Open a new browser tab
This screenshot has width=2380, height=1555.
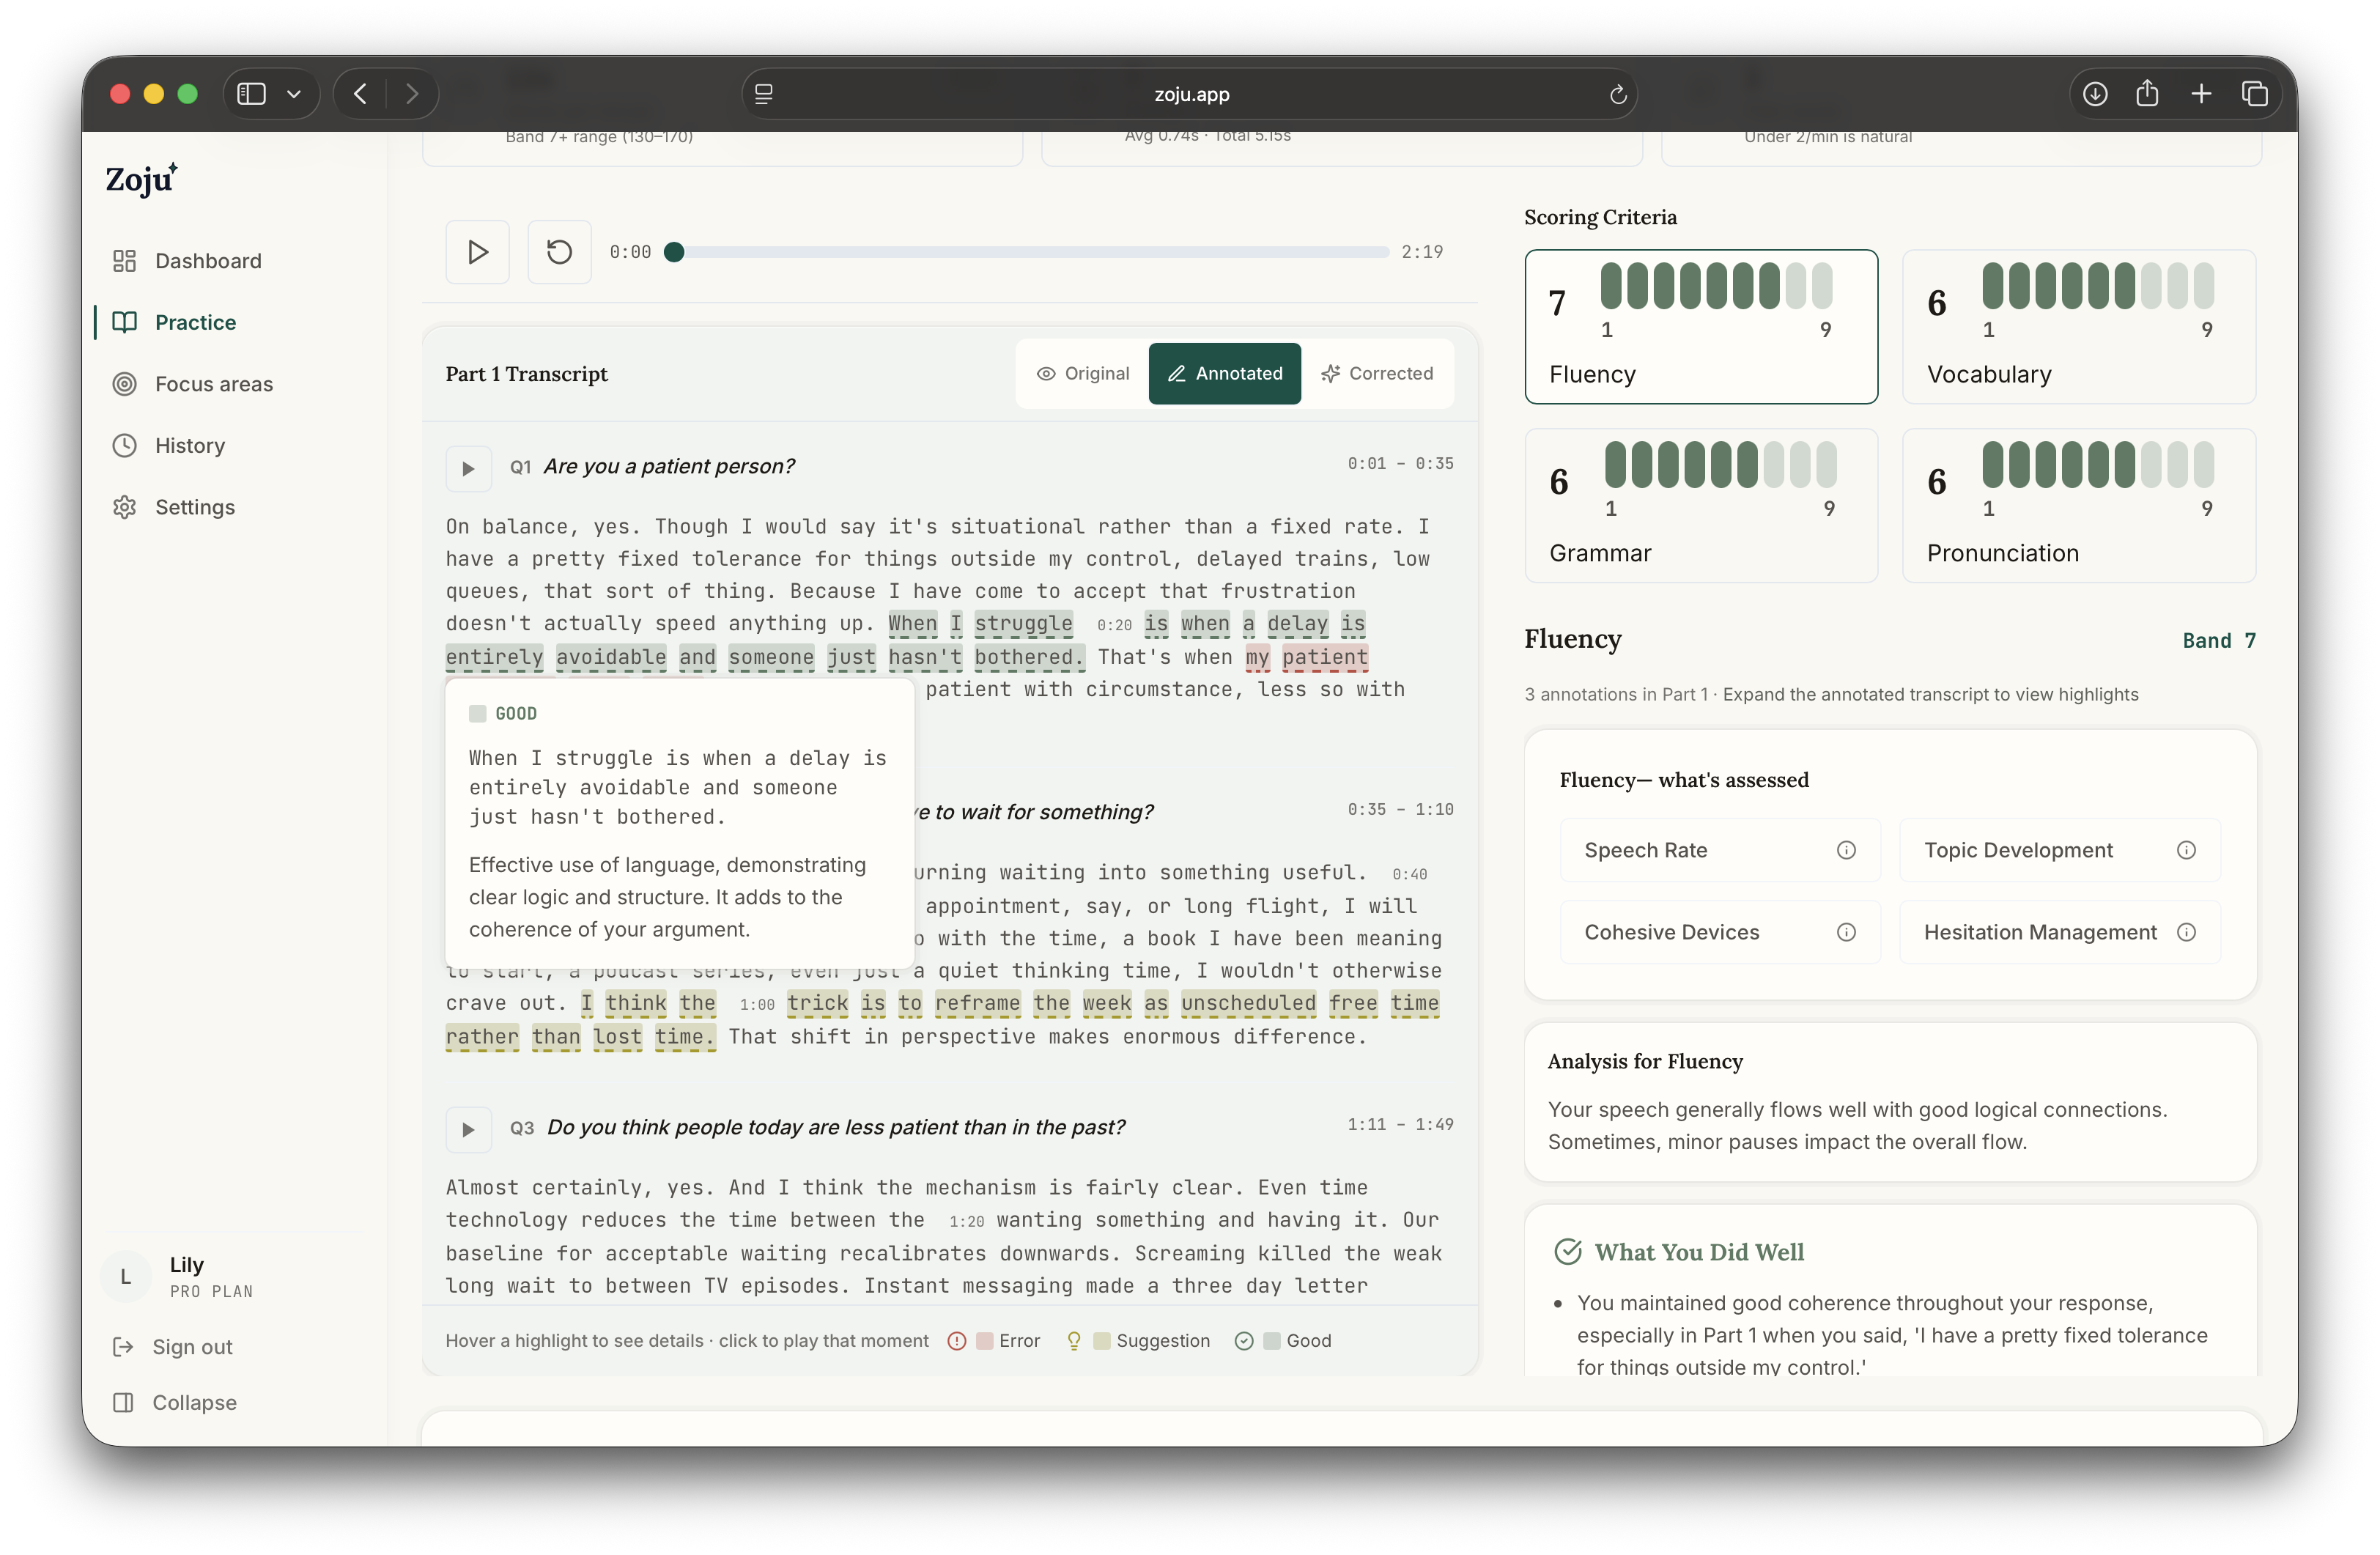[x=2201, y=94]
